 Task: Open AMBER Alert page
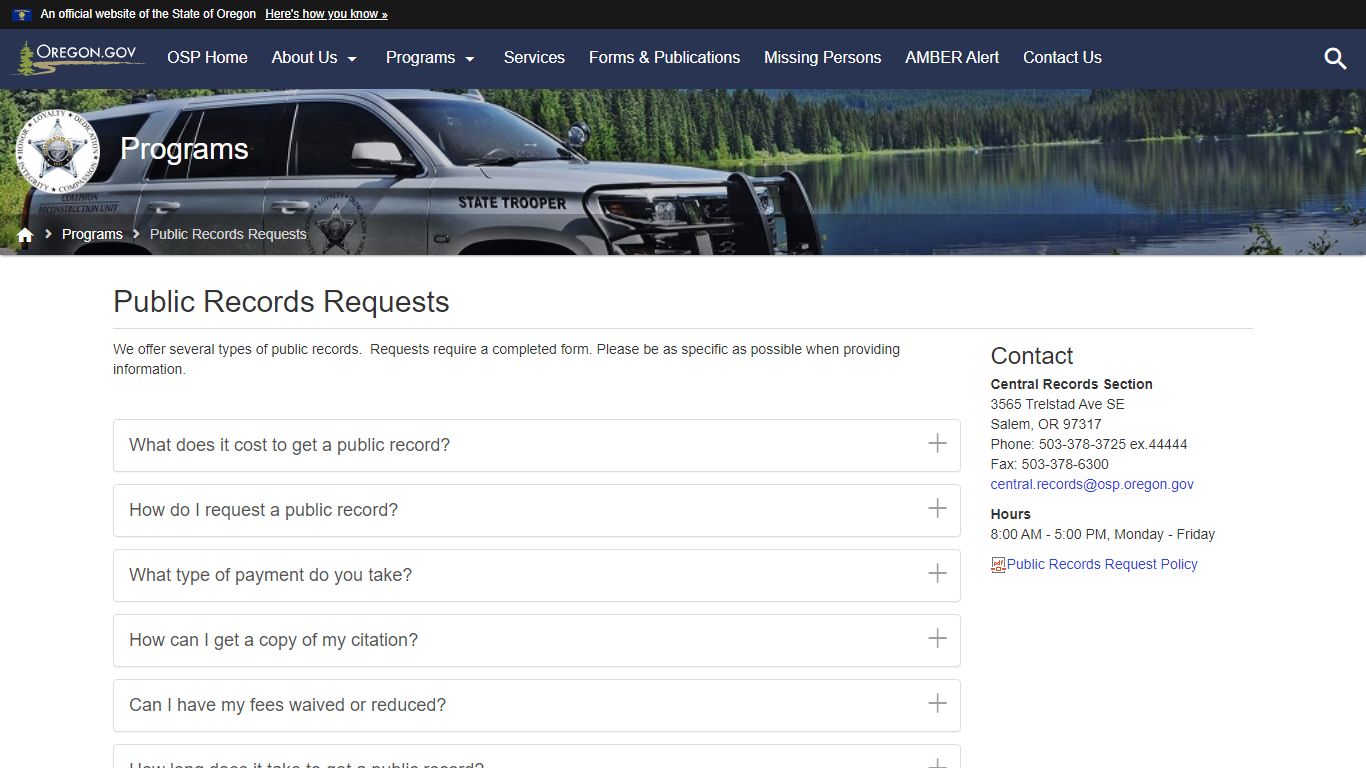click(952, 58)
